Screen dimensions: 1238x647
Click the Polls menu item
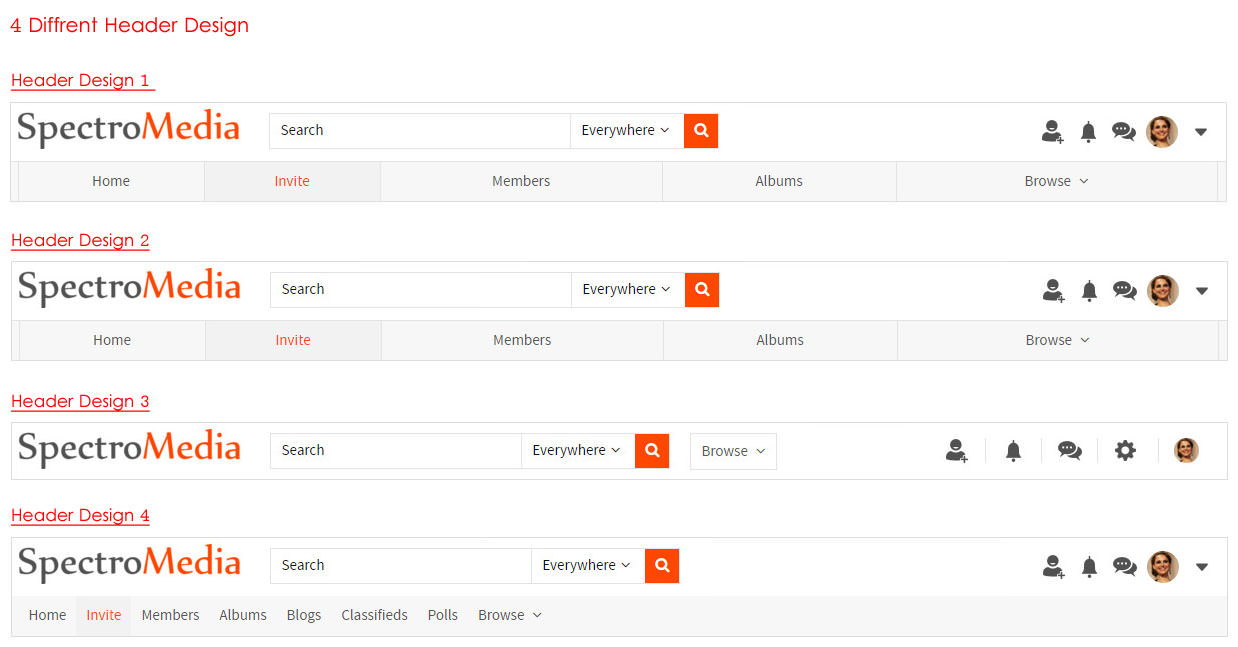[442, 615]
